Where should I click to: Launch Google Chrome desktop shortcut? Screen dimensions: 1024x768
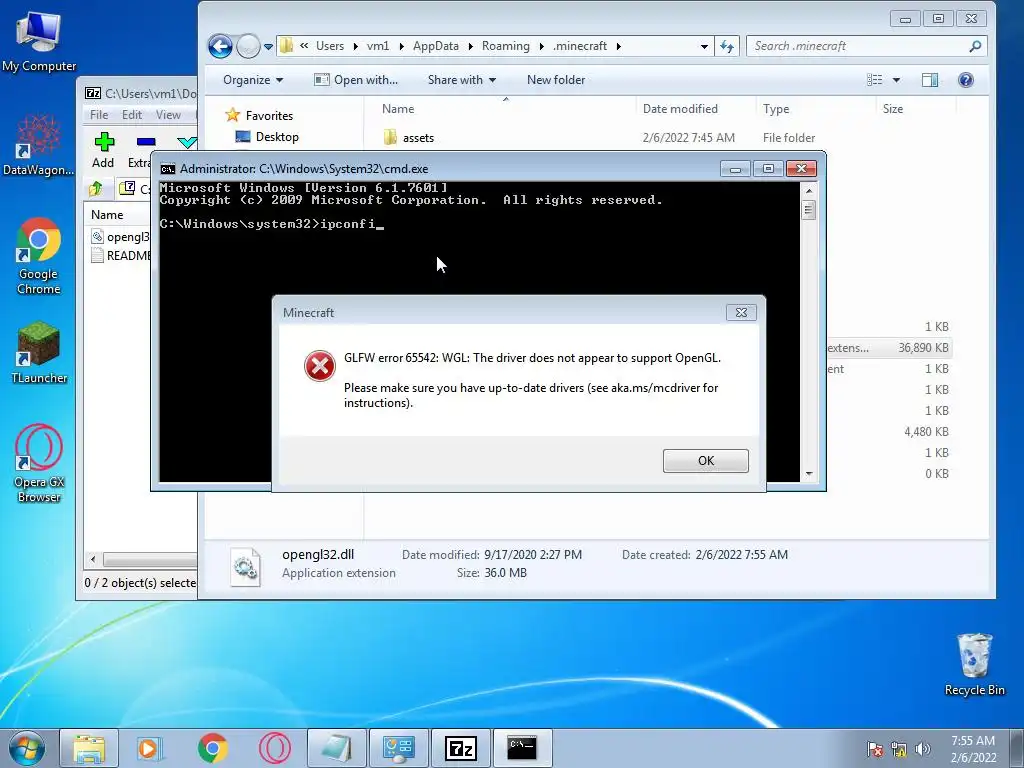point(39,256)
